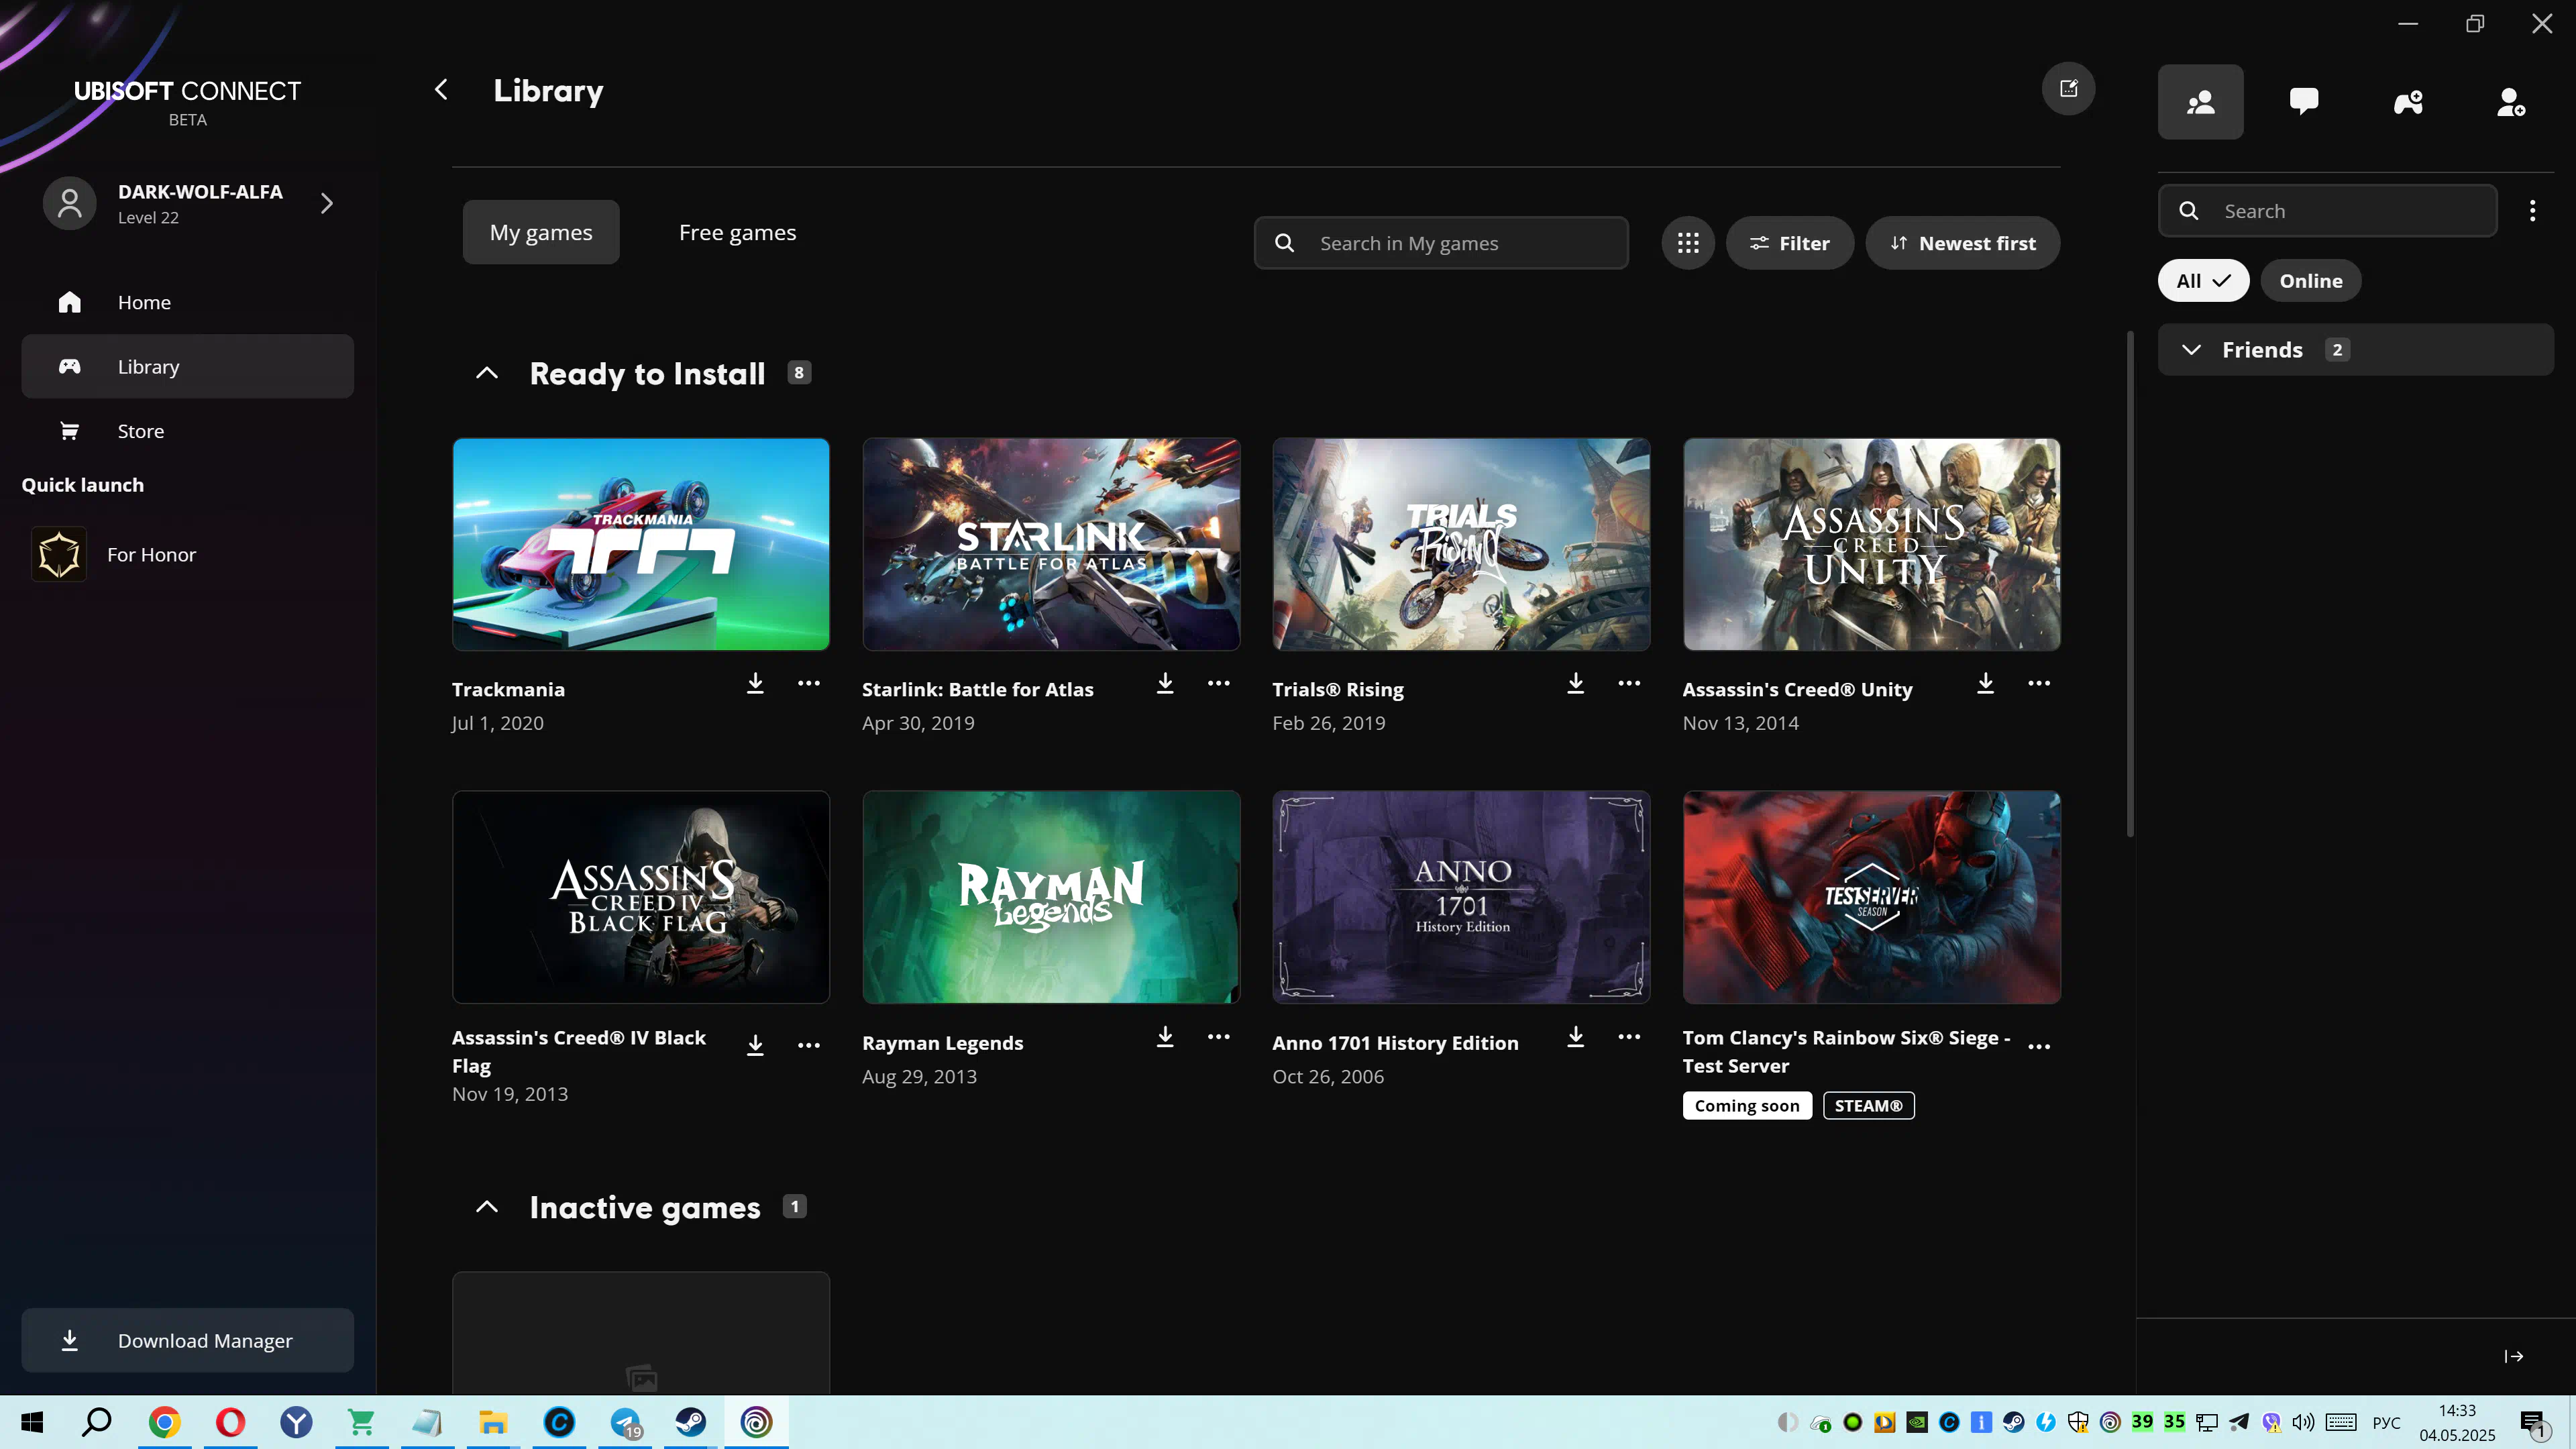Select Library in the sidebar

pyautogui.click(x=187, y=366)
